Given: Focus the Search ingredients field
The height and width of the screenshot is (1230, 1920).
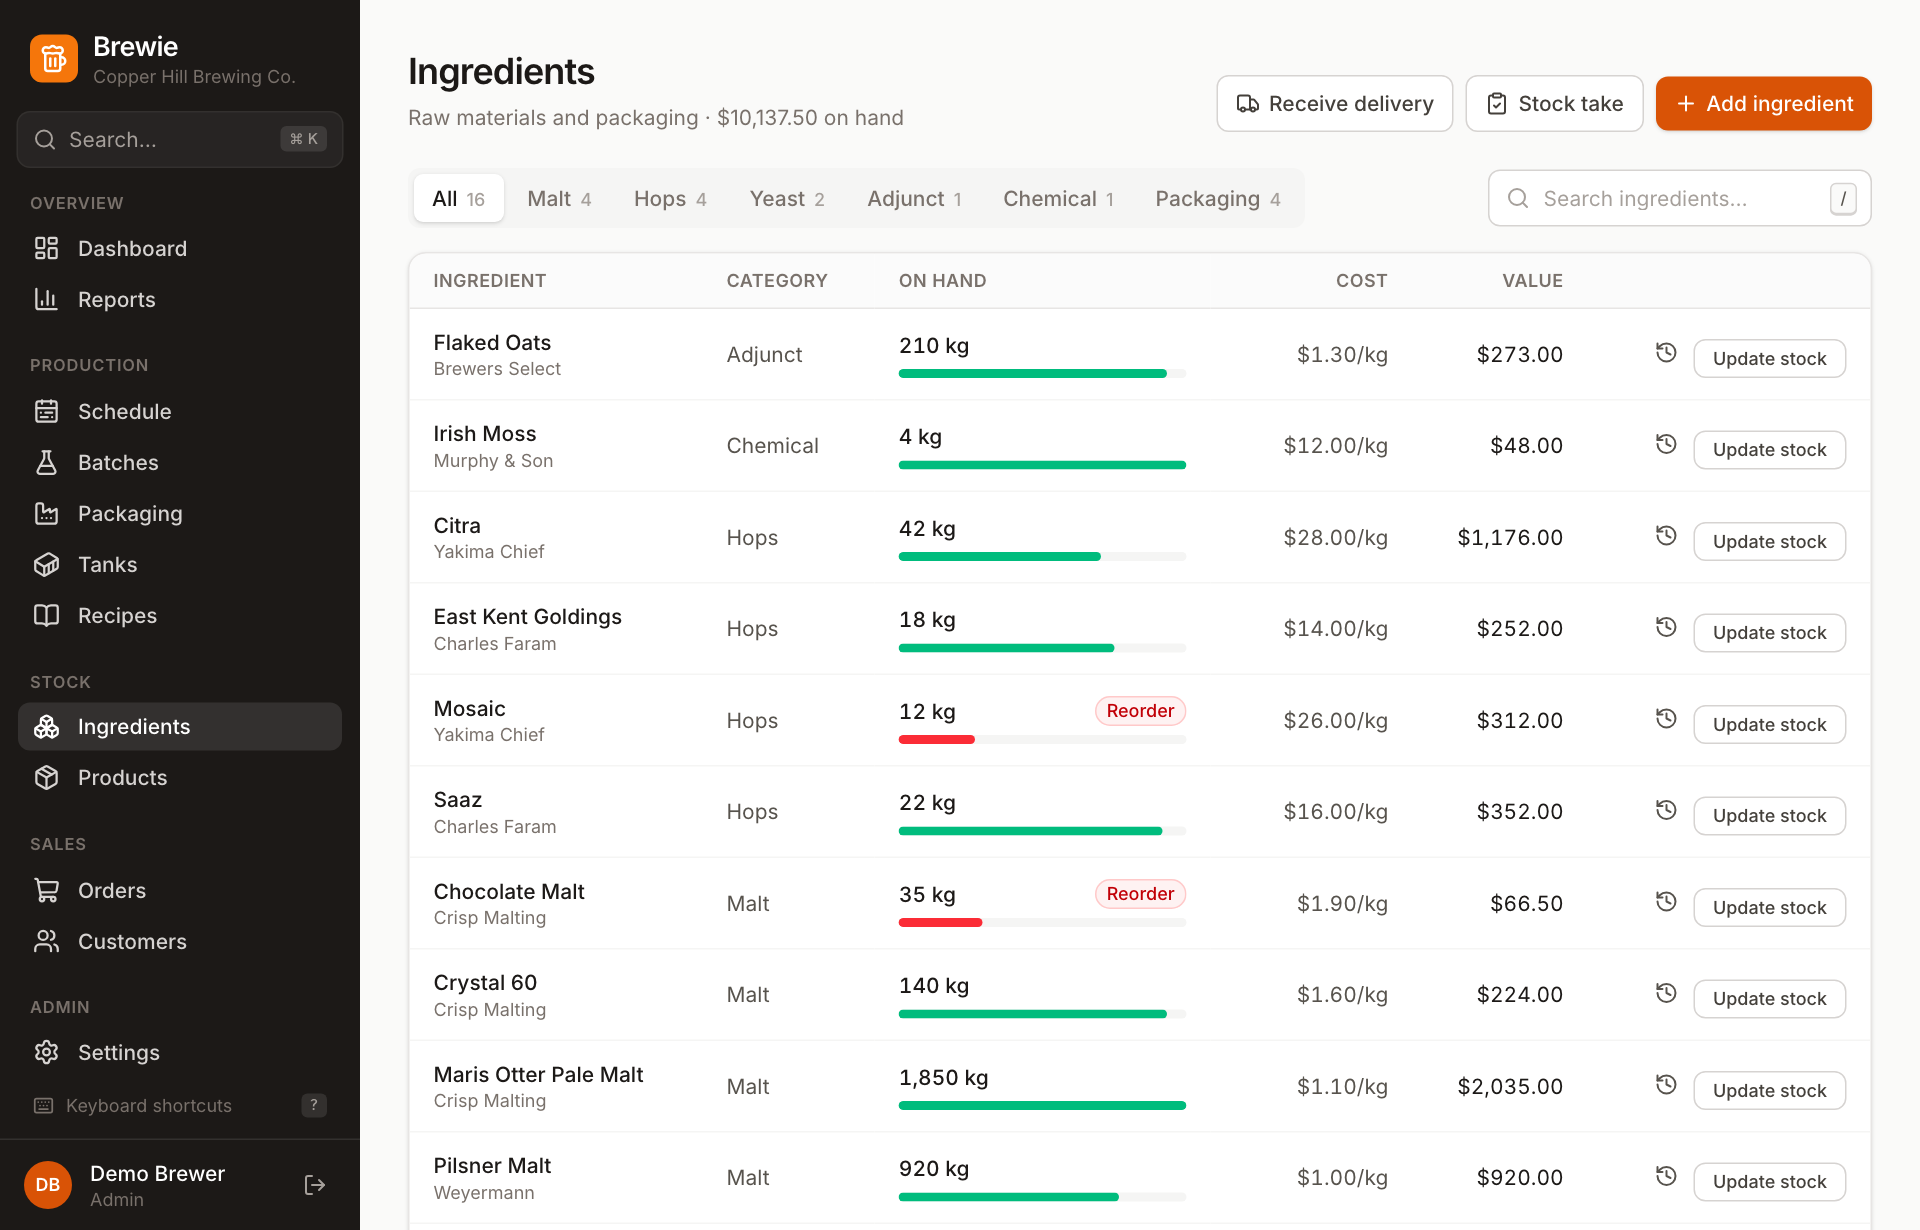Looking at the screenshot, I should [1679, 198].
